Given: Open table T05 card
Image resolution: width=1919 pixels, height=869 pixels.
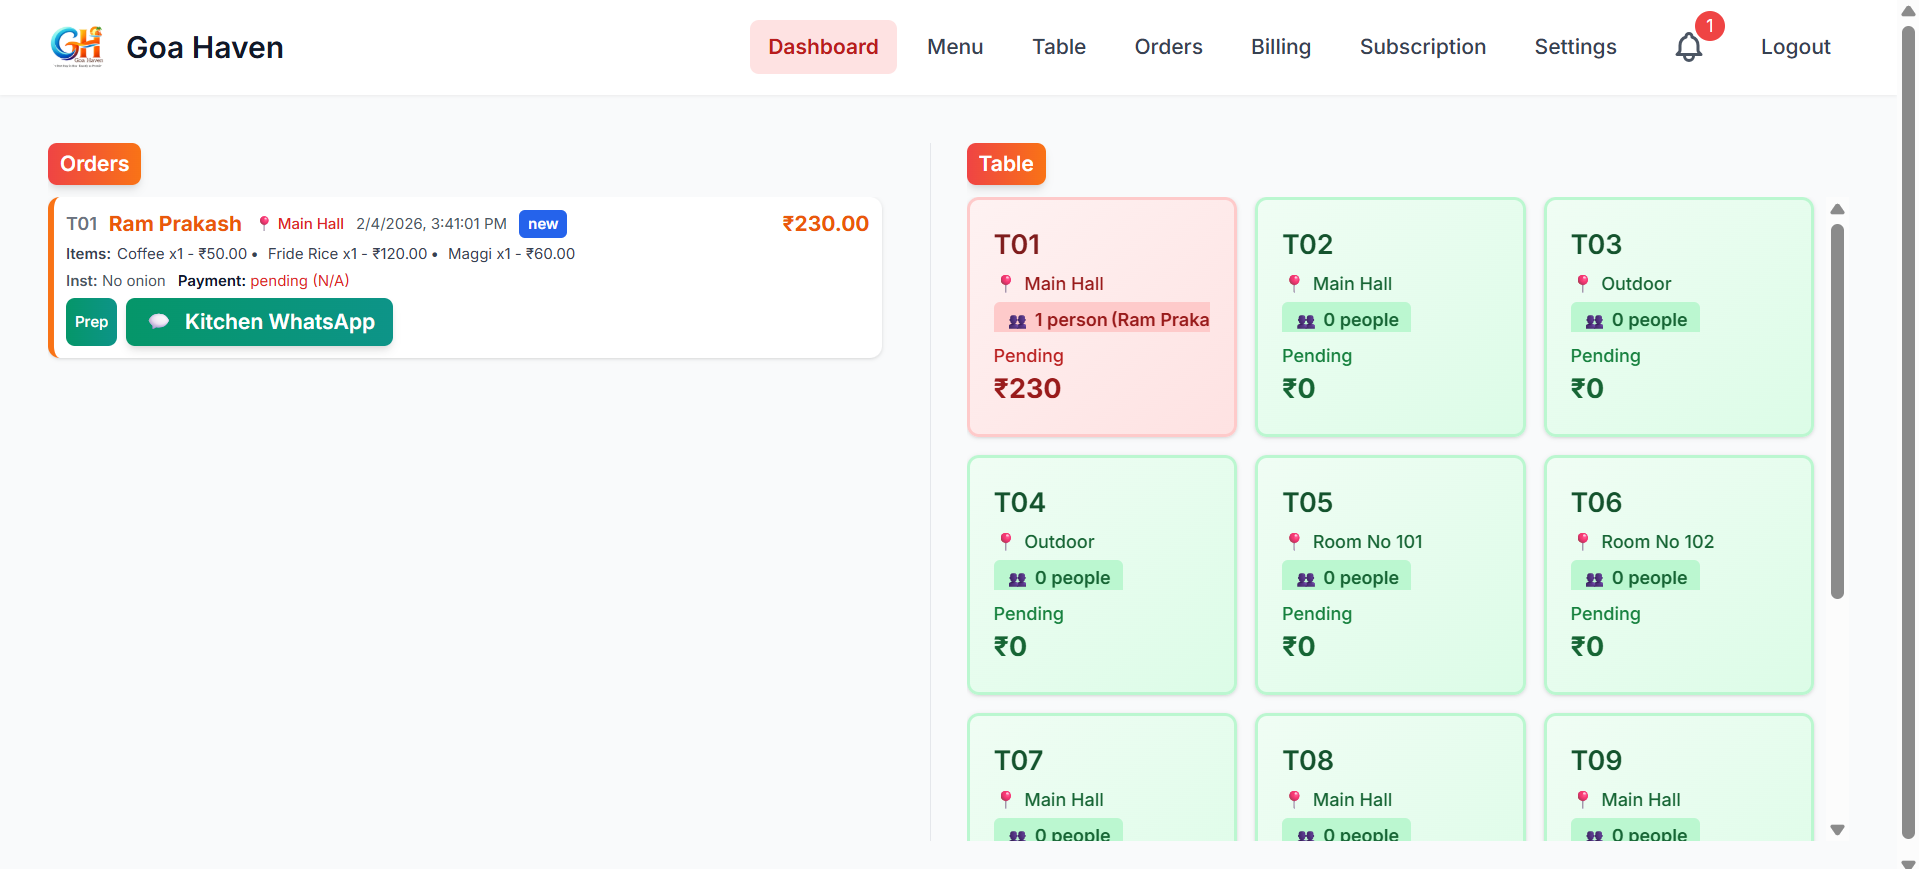Looking at the screenshot, I should [x=1390, y=575].
